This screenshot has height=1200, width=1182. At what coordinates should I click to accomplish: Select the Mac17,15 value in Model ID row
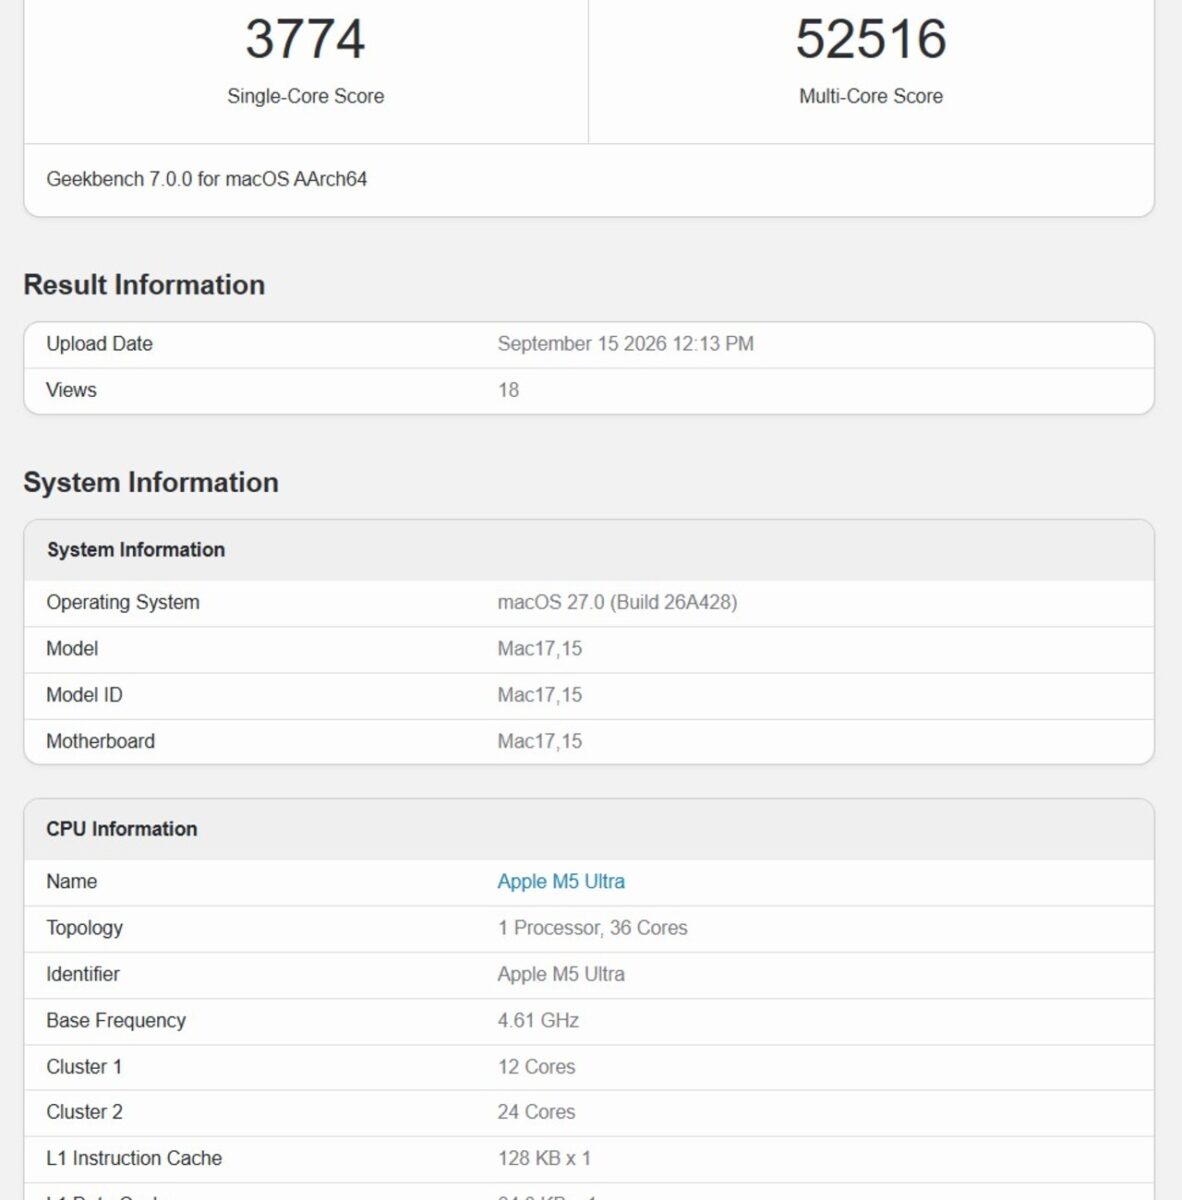[540, 695]
